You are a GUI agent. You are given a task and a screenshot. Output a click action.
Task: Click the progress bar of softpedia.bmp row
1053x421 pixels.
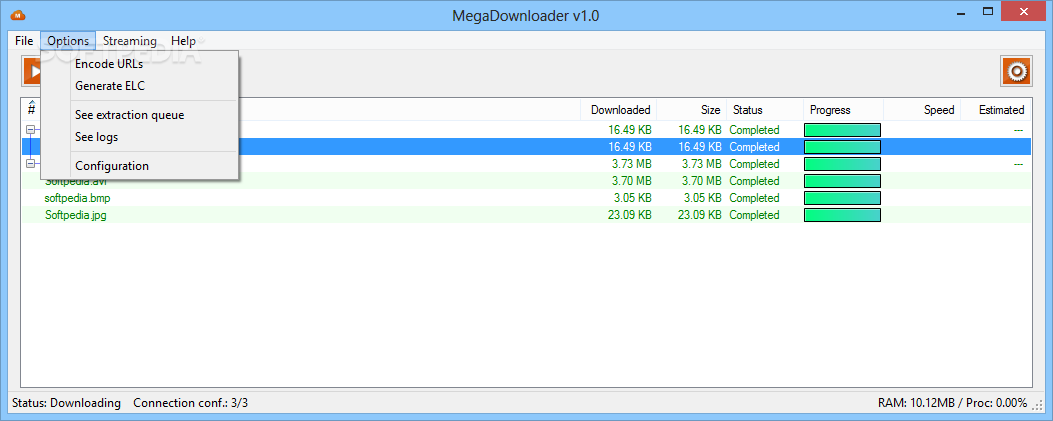click(842, 198)
